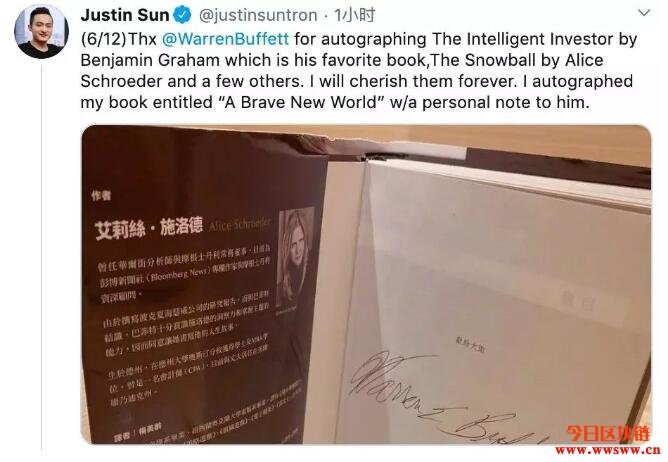Click the thread line below the avatar
The image size is (668, 462).
point(42,256)
